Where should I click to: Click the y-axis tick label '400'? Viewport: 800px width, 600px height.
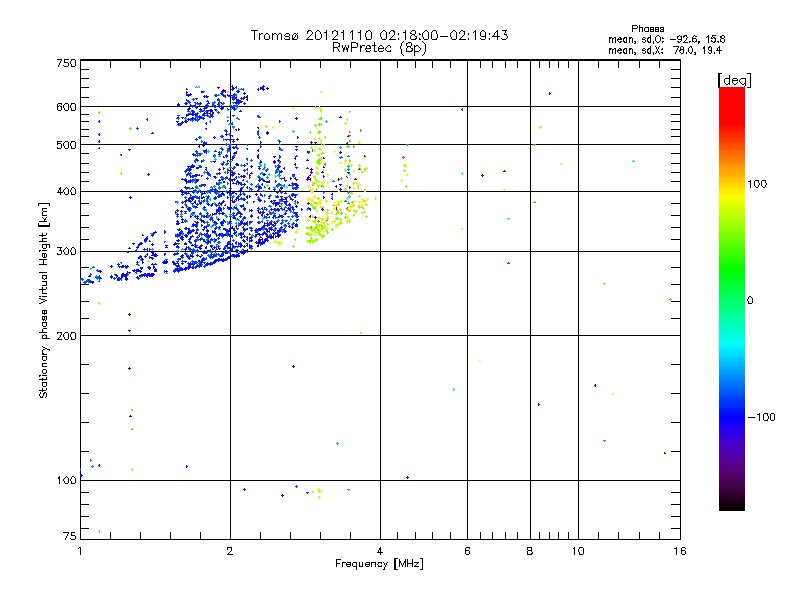pos(66,191)
